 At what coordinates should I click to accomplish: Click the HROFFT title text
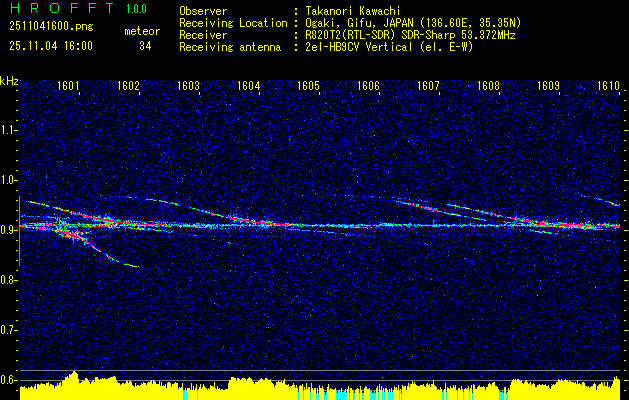[x=62, y=8]
